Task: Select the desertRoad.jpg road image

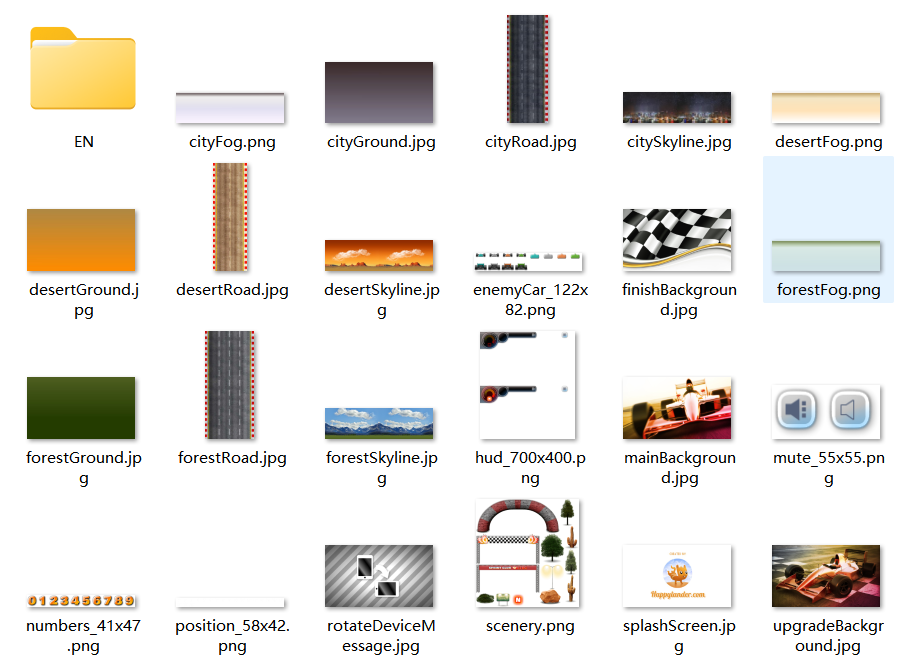Action: coord(230,217)
